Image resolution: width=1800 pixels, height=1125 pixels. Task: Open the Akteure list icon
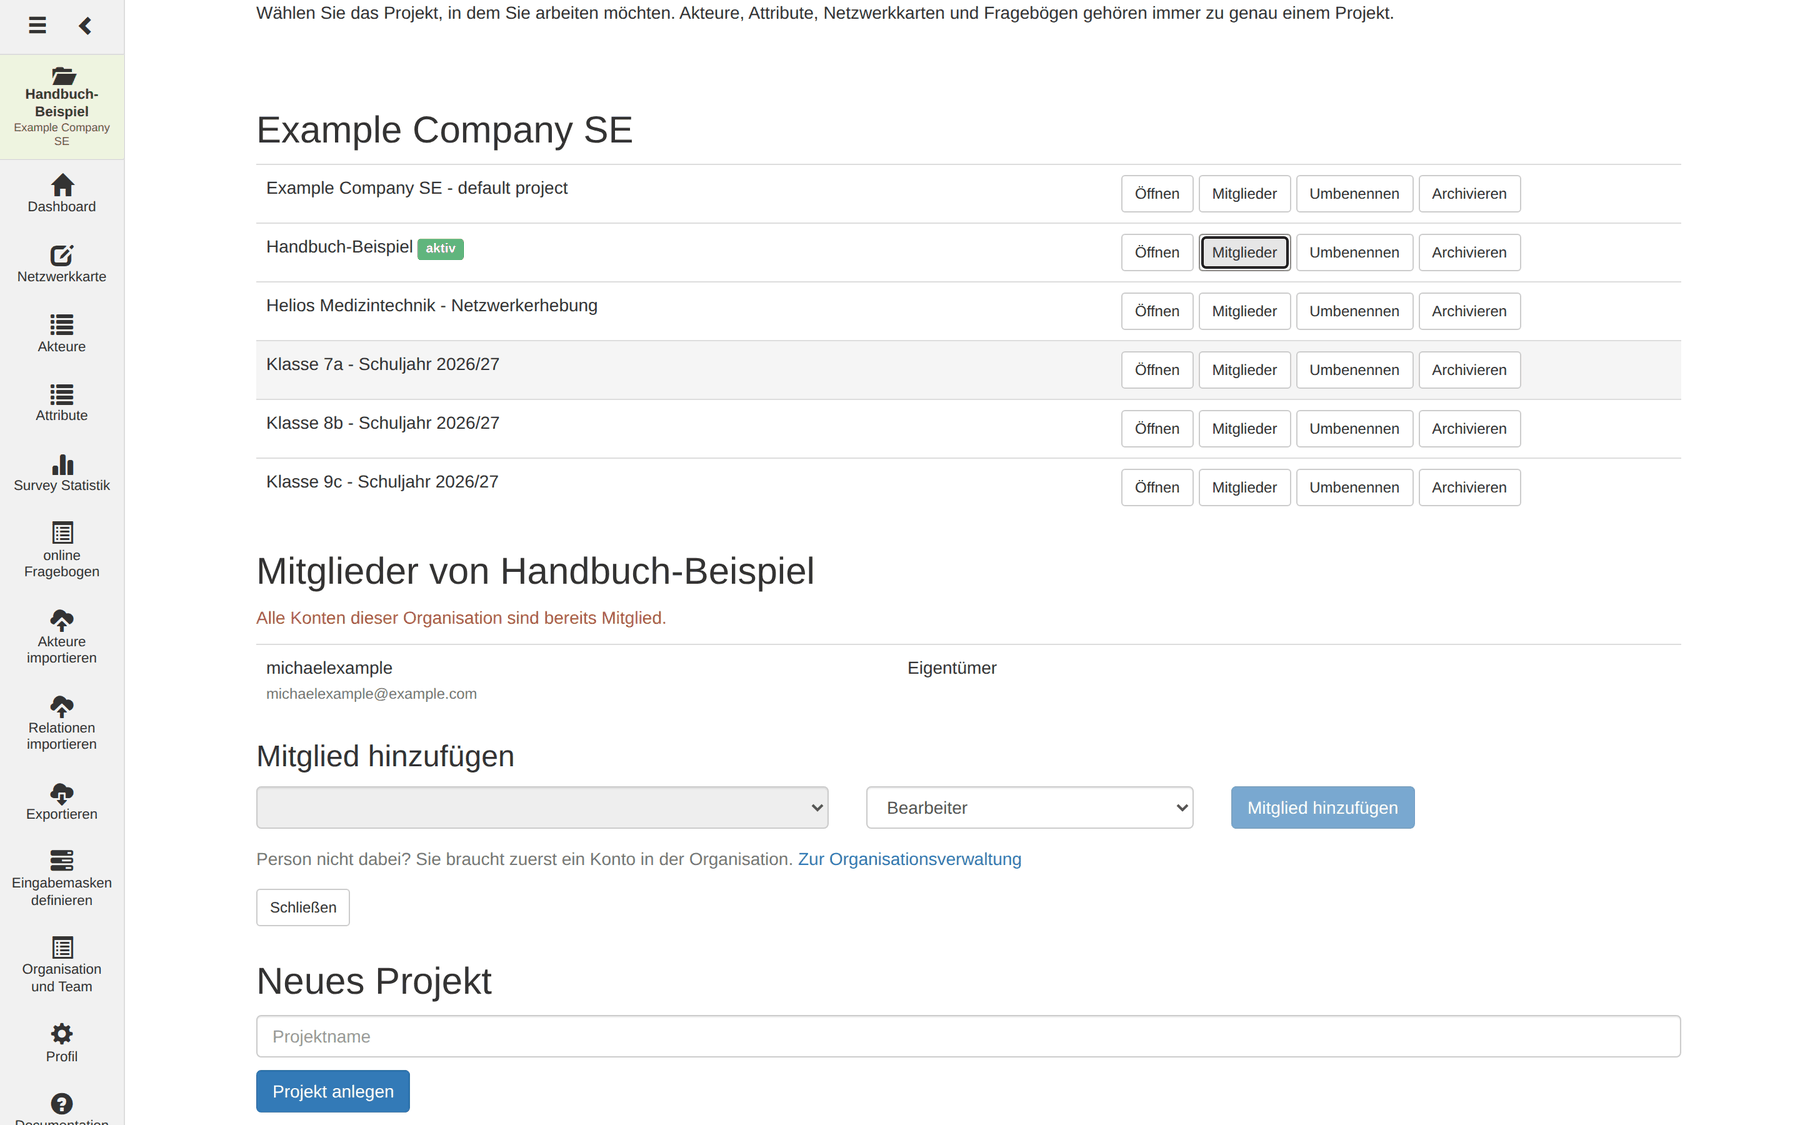tap(62, 325)
